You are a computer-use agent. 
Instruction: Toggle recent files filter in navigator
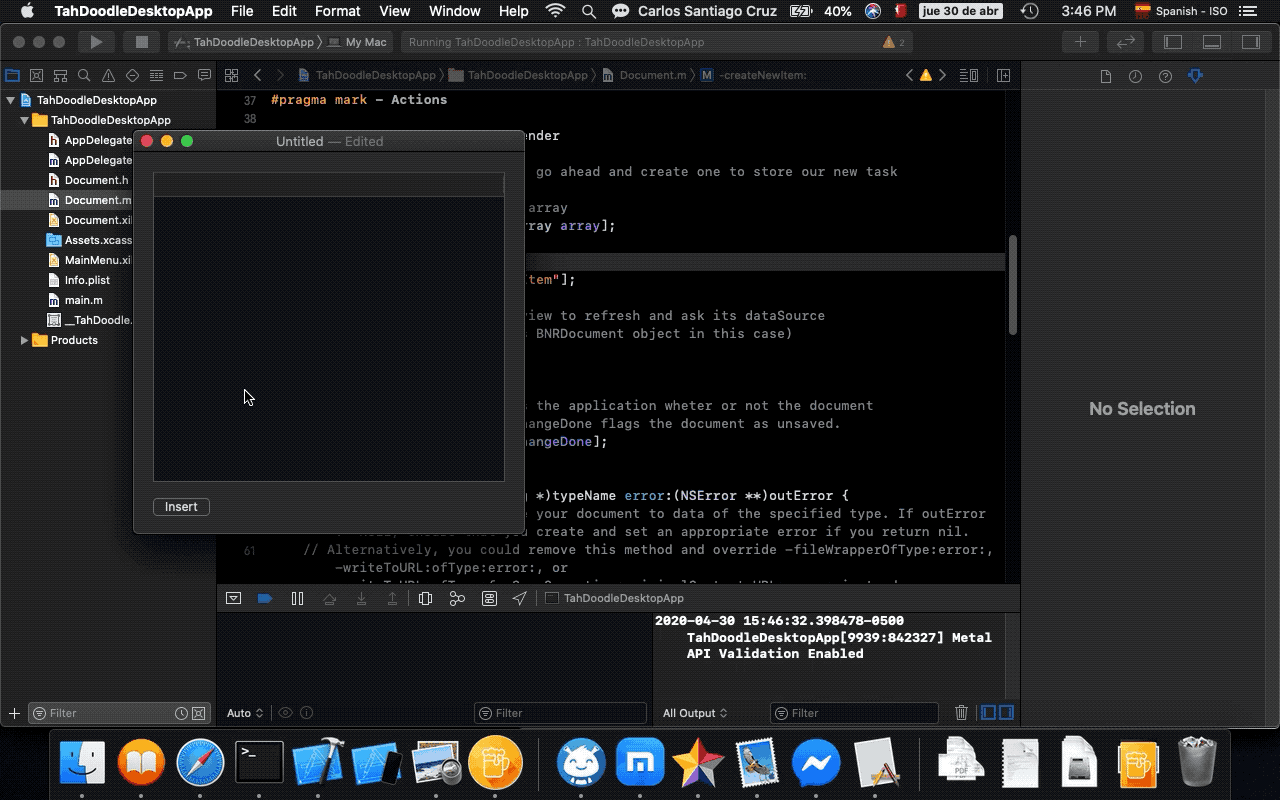coord(181,713)
